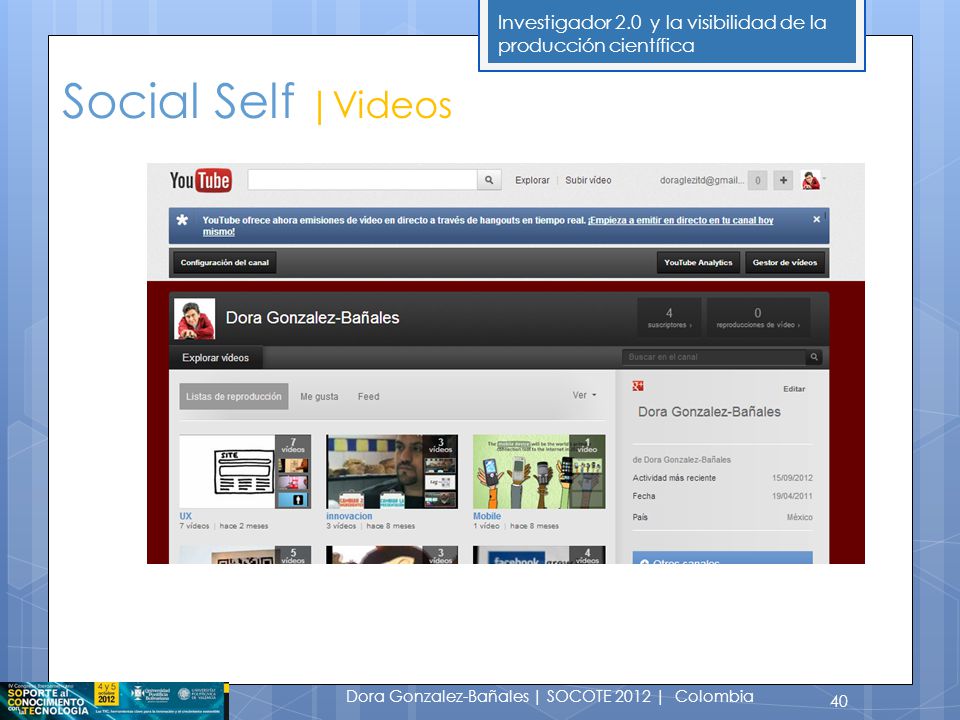960x720 pixels.
Task: Open the facebook playlist thumbnail
Action: [539, 555]
